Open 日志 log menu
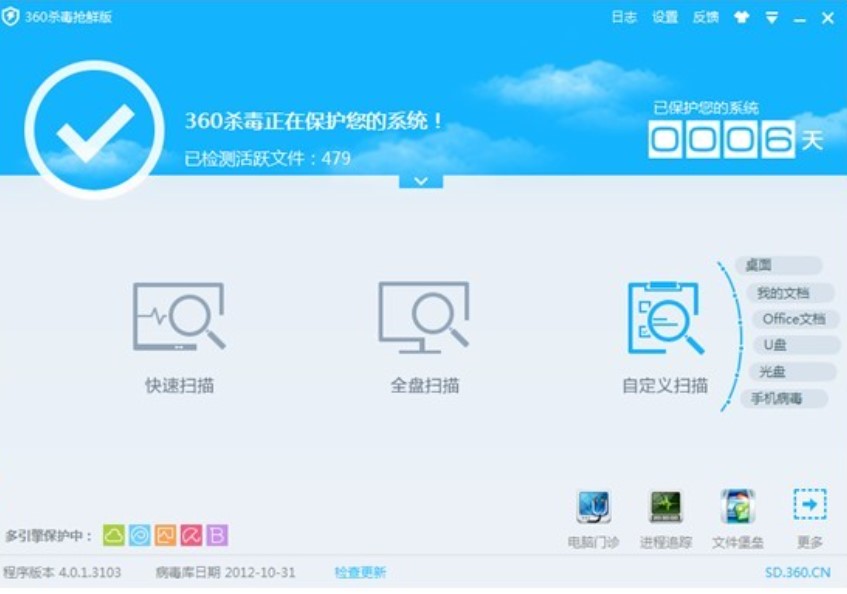 coord(624,17)
